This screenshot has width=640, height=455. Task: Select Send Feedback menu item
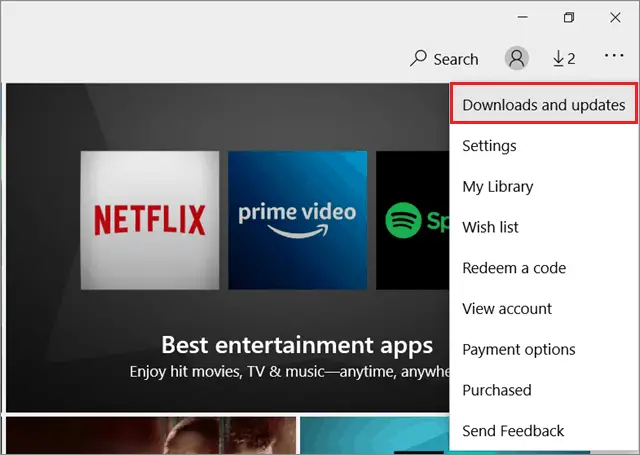pos(544,431)
